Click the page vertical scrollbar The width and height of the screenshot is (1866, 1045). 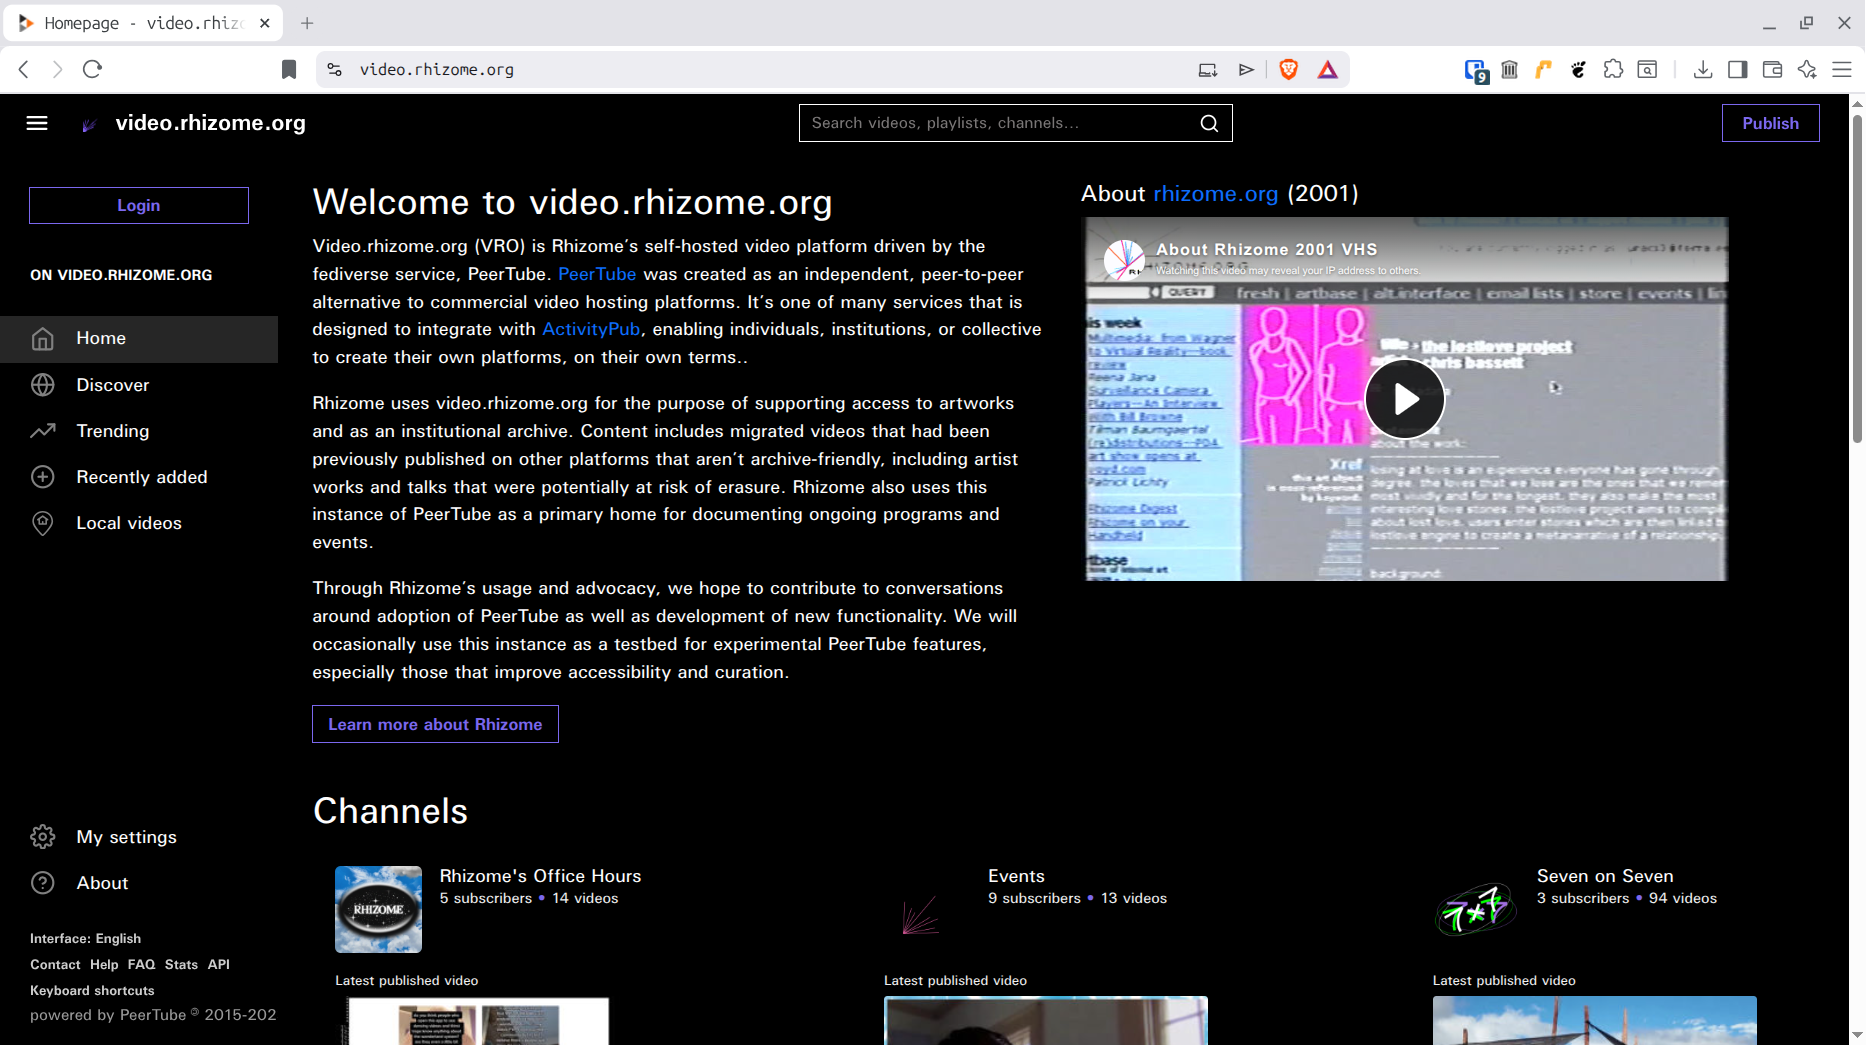click(1857, 278)
